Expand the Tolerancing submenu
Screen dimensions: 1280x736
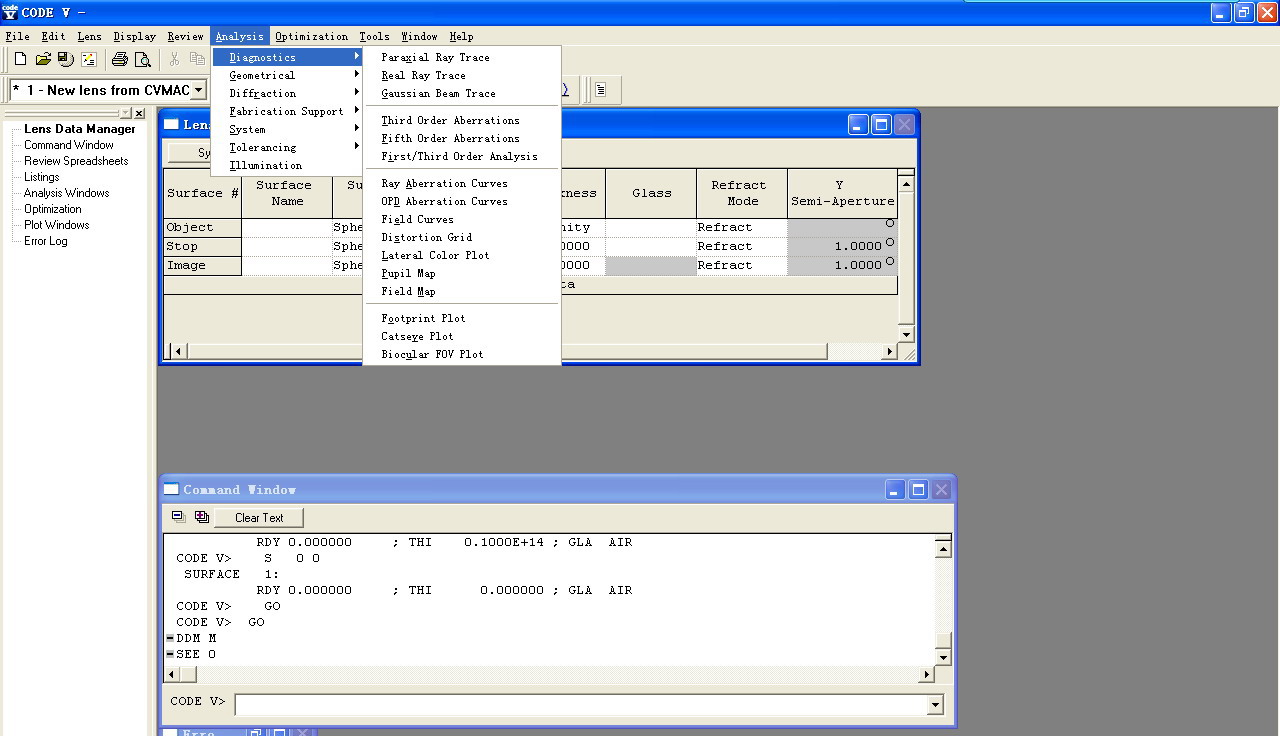coord(288,147)
